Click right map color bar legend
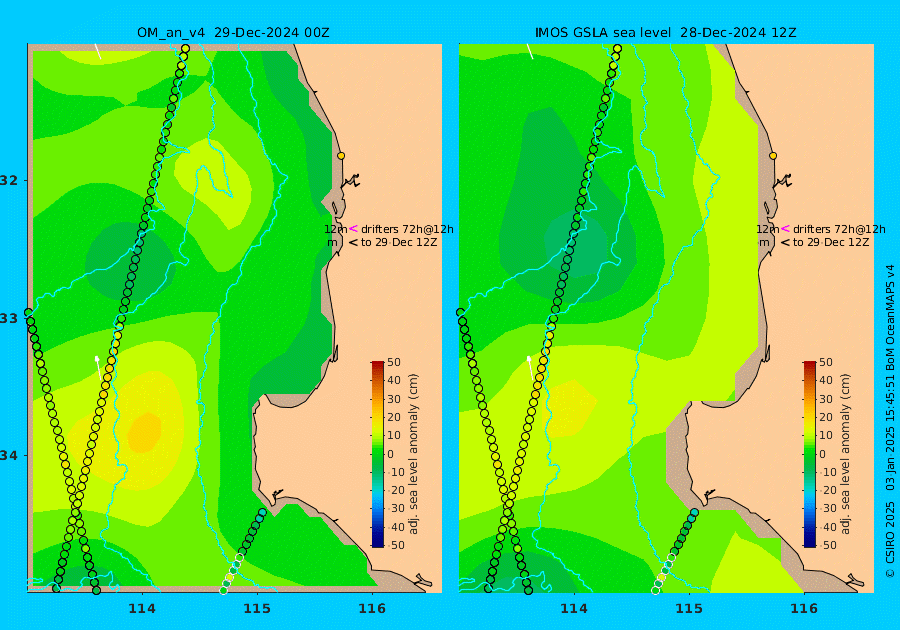The height and width of the screenshot is (630, 900). pyautogui.click(x=809, y=454)
